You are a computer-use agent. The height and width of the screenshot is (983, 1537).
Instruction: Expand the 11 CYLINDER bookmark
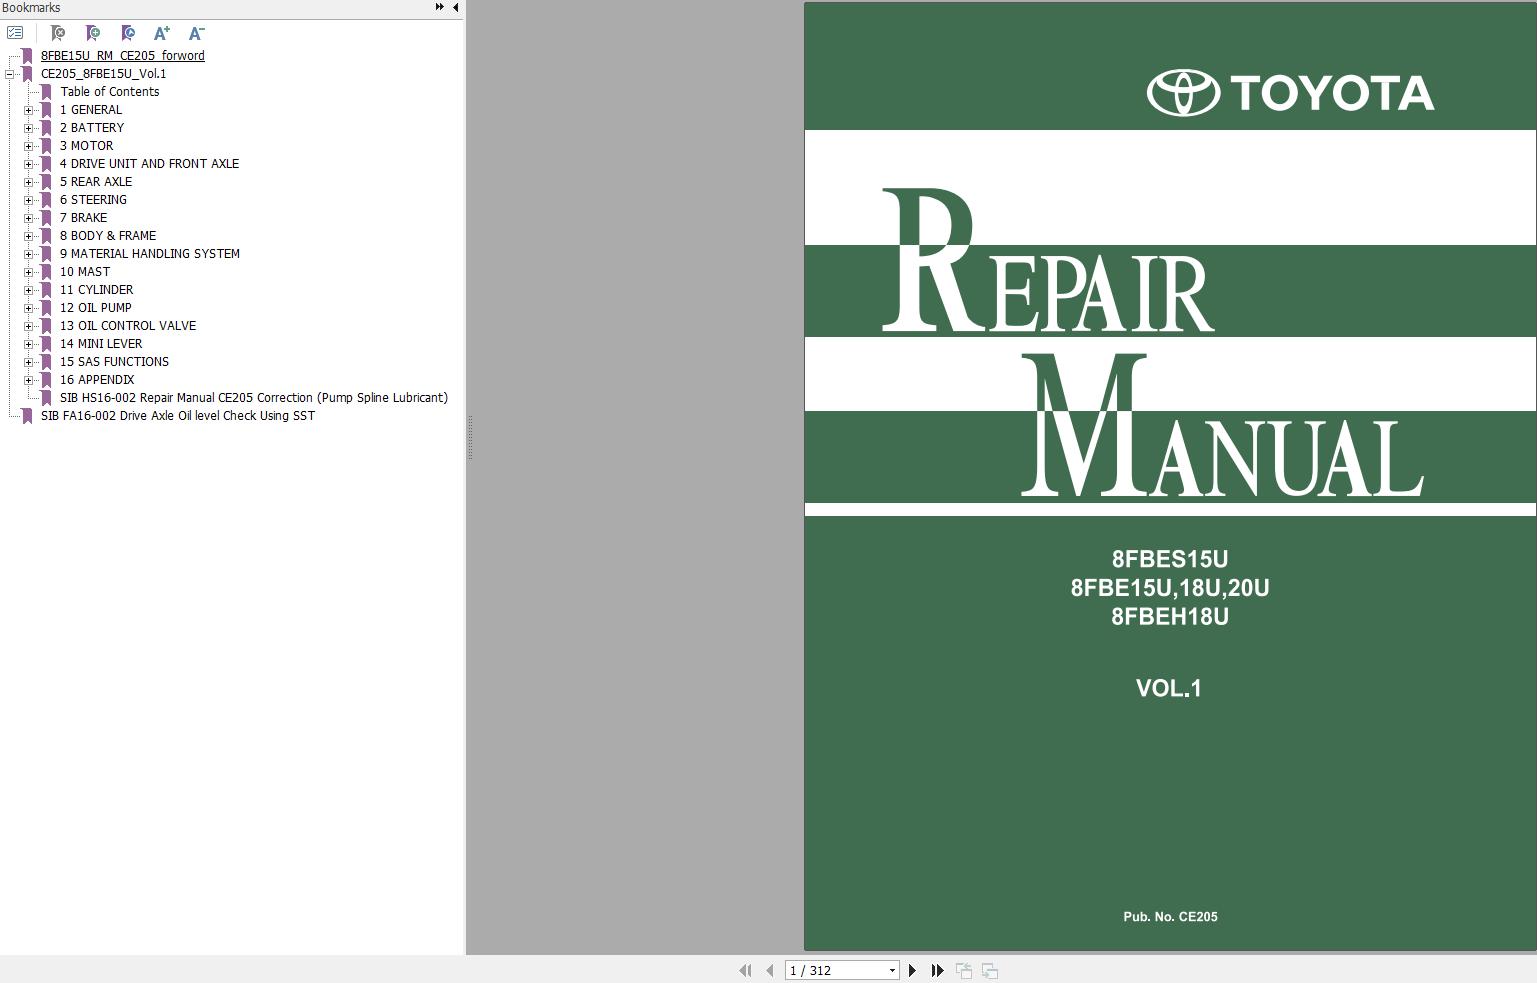28,290
